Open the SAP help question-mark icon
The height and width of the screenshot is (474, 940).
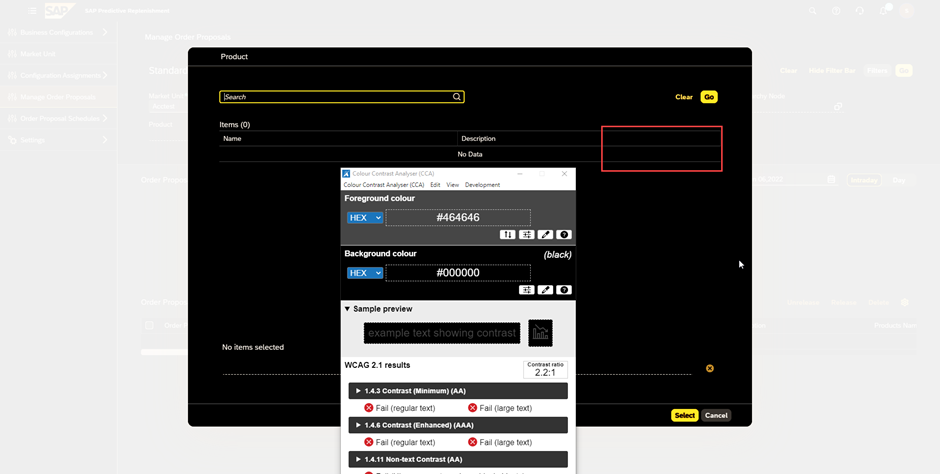836,11
